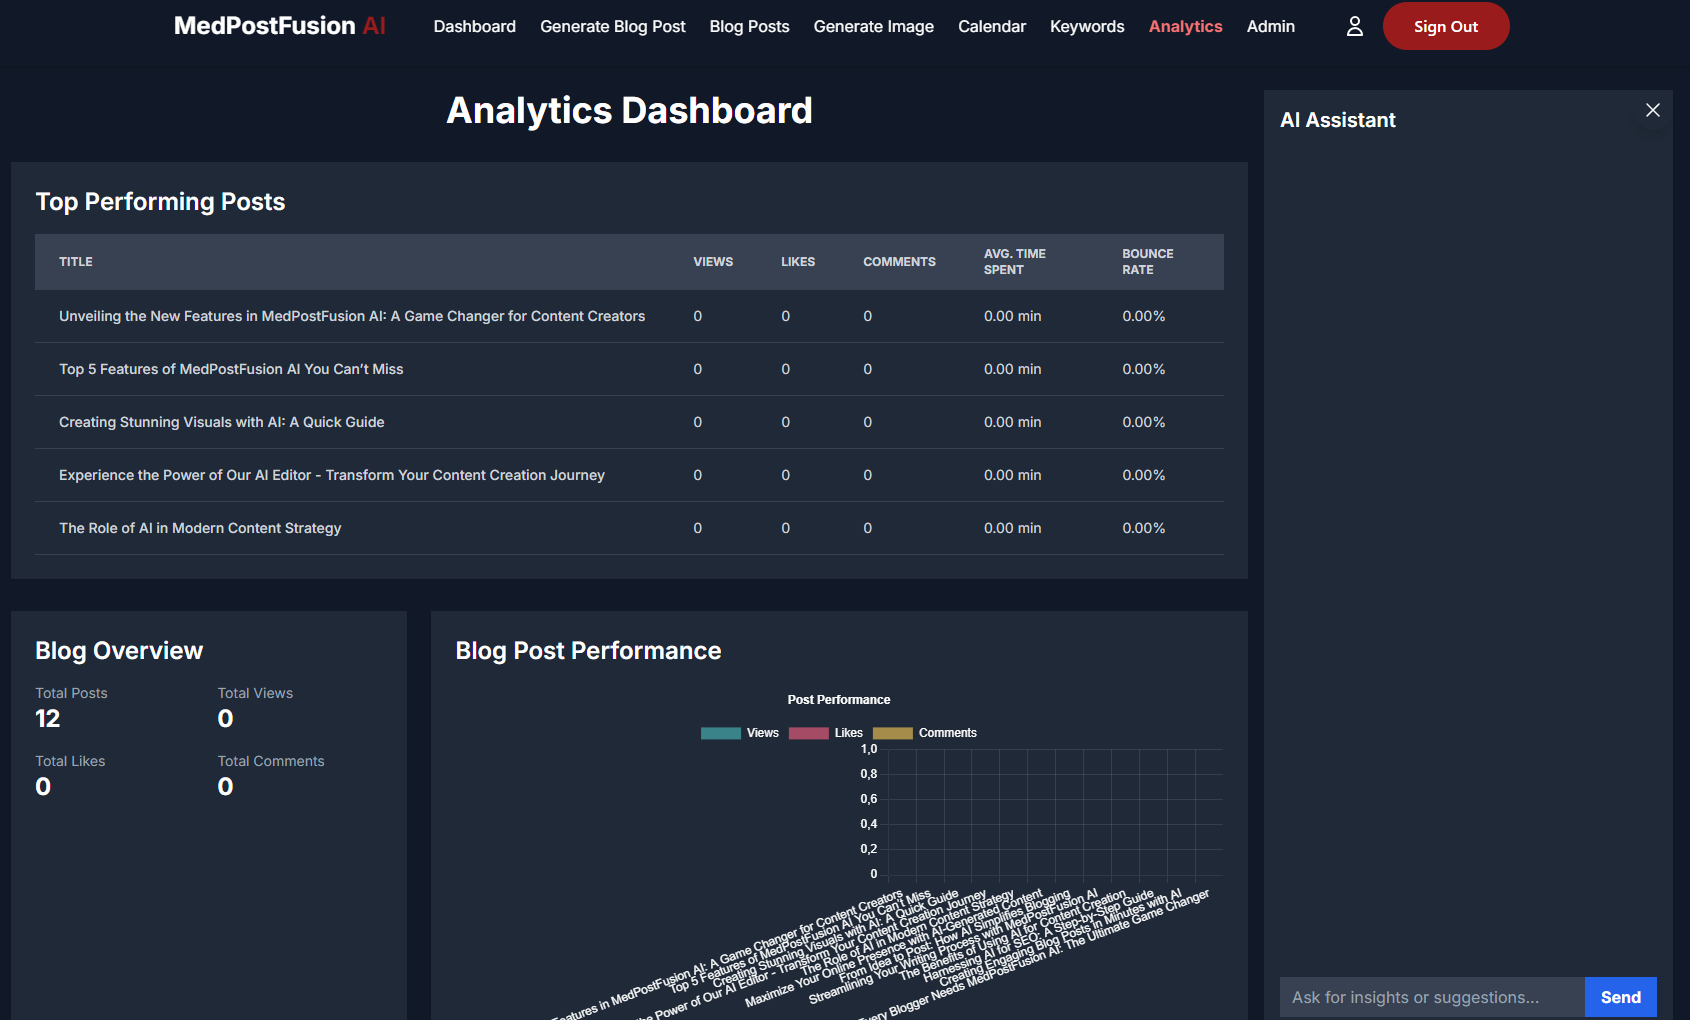
Task: Click bounce rate of 'The Role of AI' row
Action: [1144, 528]
